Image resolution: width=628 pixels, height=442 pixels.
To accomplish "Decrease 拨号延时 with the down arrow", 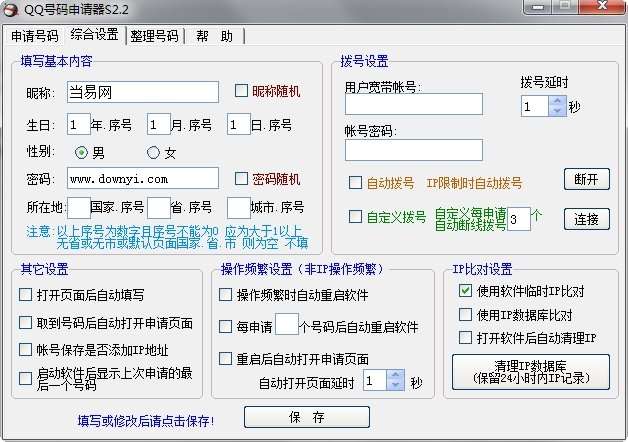I will point(557,111).
